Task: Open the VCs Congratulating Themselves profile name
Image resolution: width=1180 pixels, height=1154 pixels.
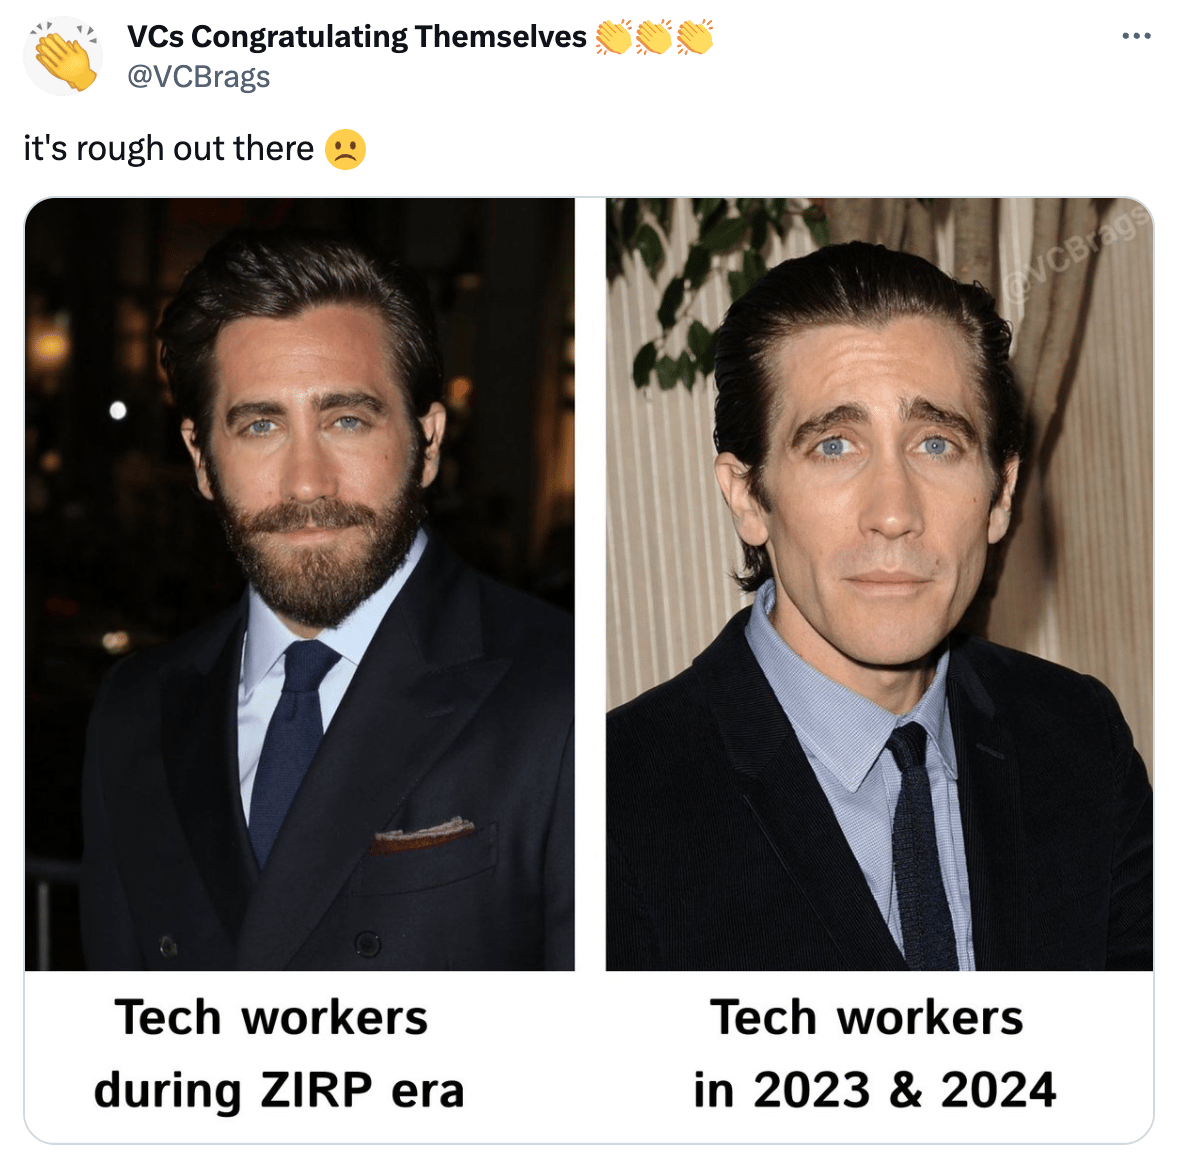Action: click(357, 36)
